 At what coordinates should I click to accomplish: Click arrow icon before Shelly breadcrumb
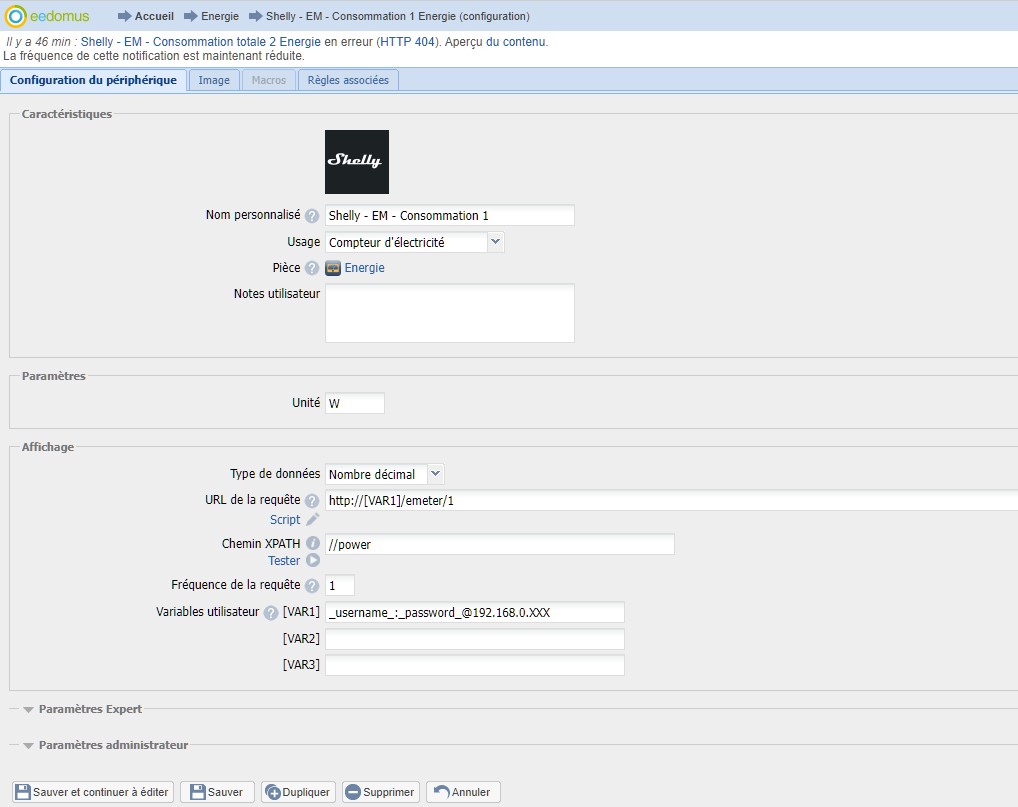click(x=255, y=16)
